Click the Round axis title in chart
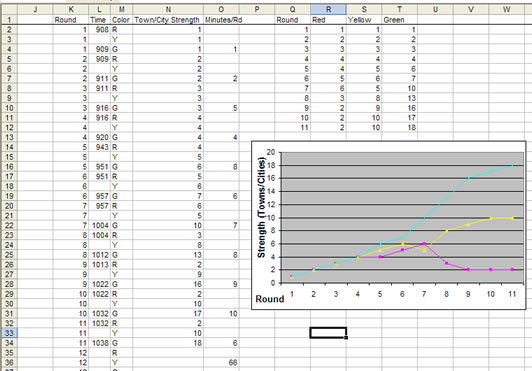This screenshot has height=371, width=532. tap(270, 299)
